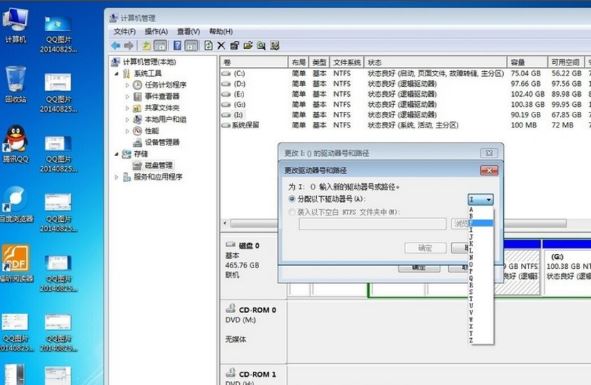Expand the 服务和应用程序 node arrow
Viewport: 591px width, 385px height.
pyautogui.click(x=116, y=177)
